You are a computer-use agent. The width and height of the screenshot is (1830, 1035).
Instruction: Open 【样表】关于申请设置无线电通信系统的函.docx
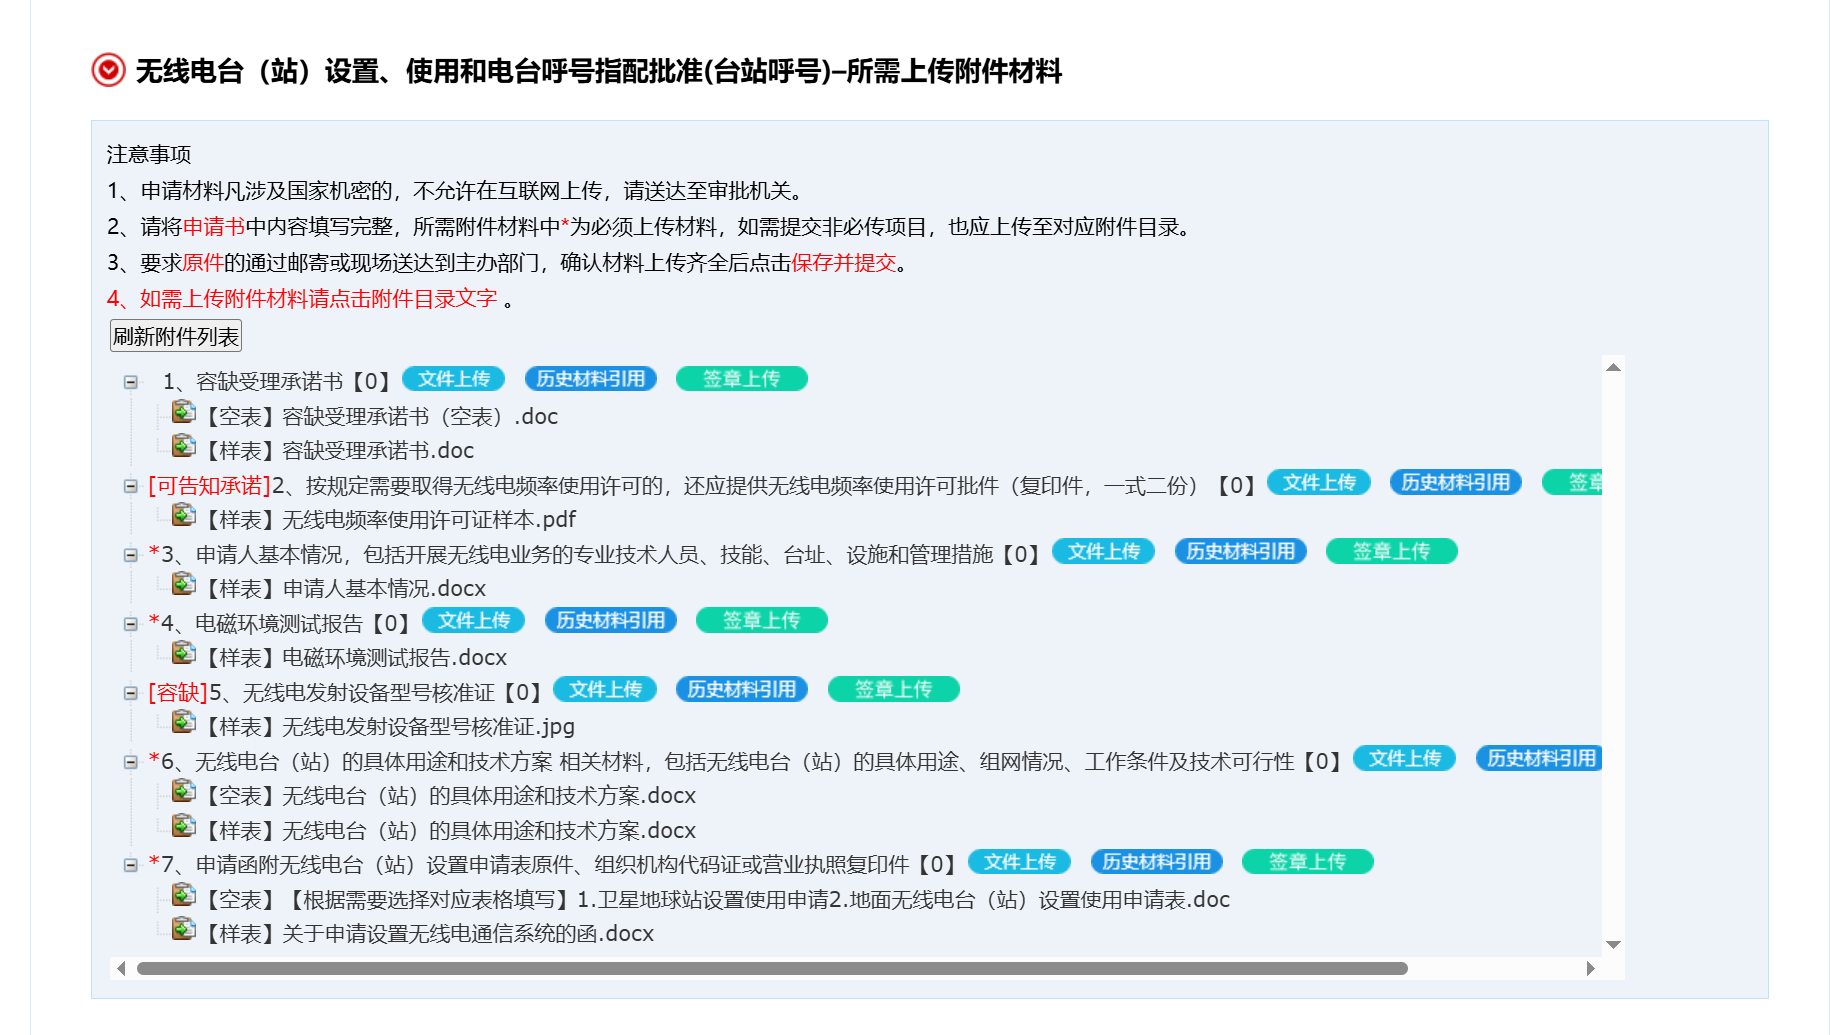point(429,934)
